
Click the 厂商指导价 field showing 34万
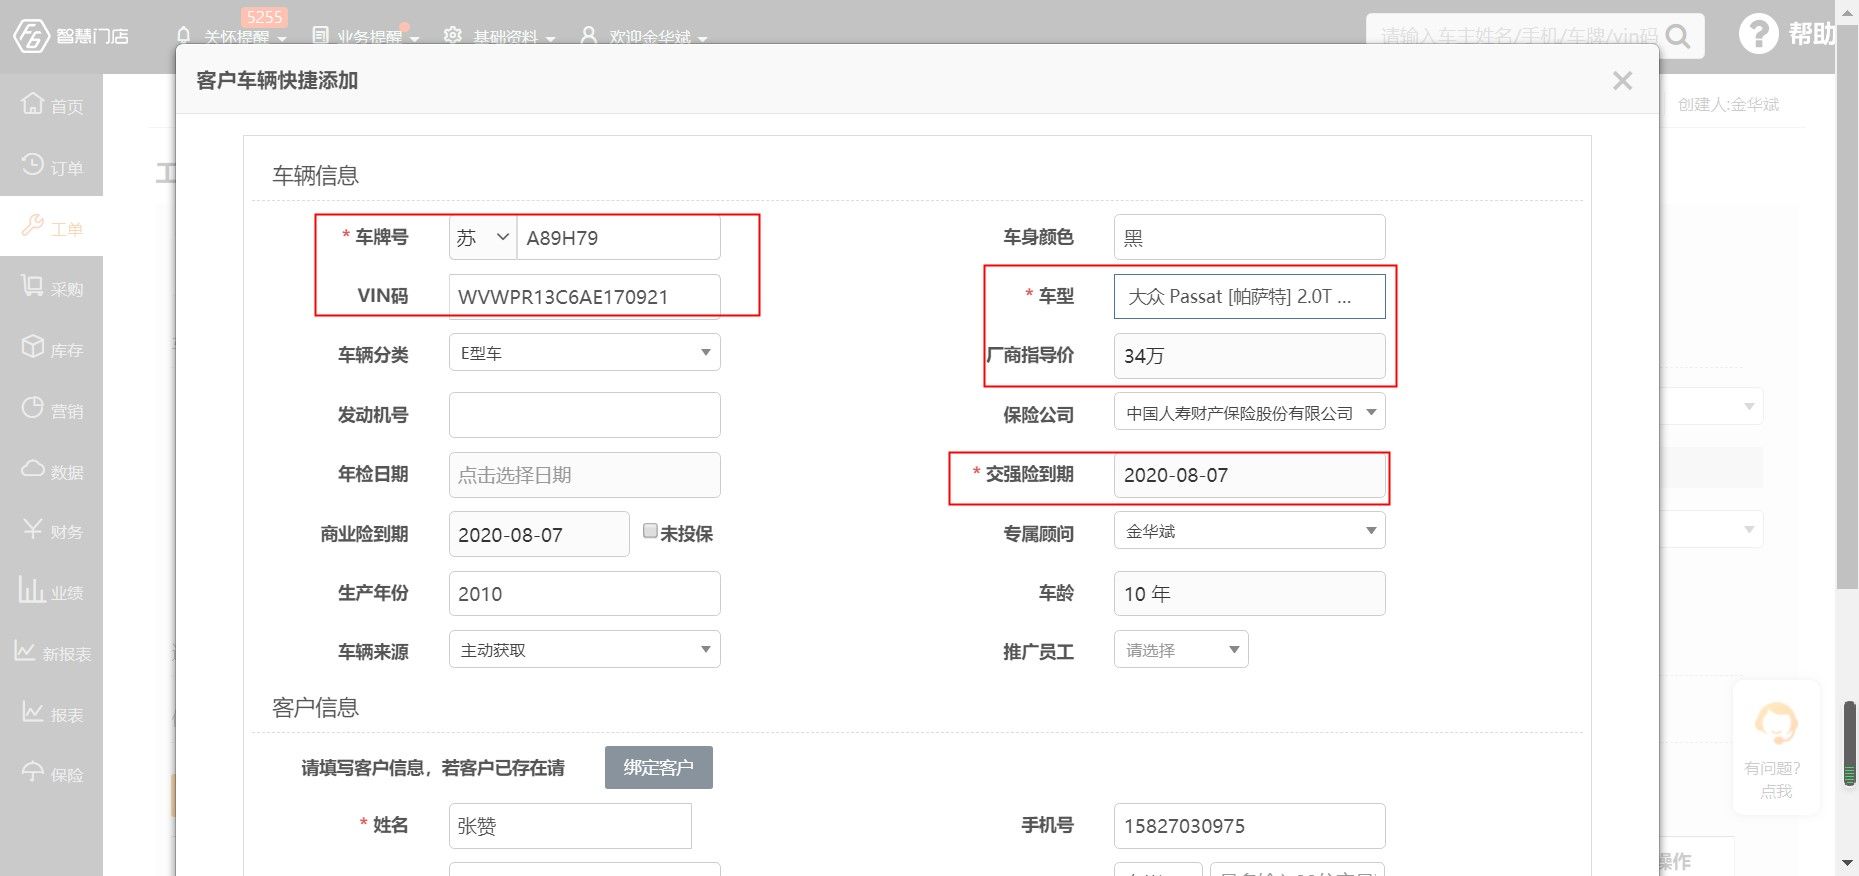(1249, 356)
